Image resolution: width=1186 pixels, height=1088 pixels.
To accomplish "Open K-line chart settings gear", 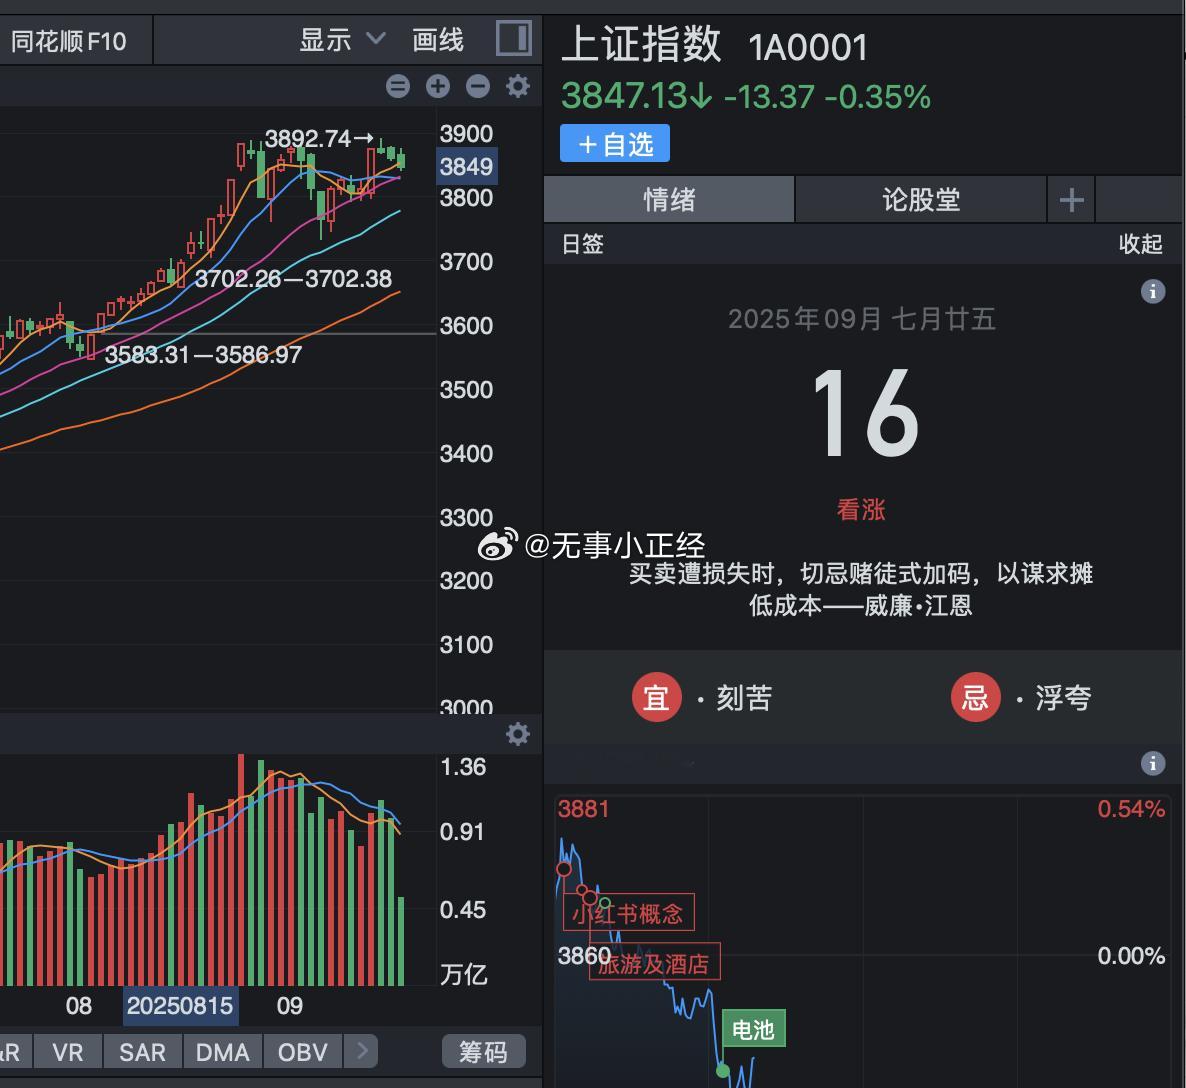I will pyautogui.click(x=517, y=86).
